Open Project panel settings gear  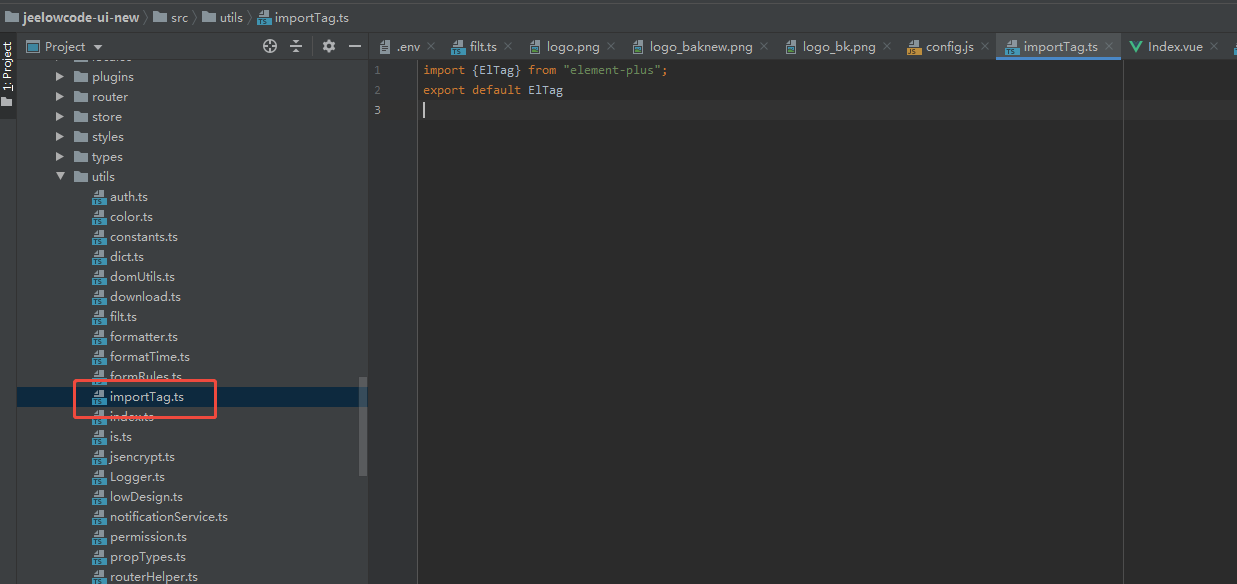(x=329, y=46)
